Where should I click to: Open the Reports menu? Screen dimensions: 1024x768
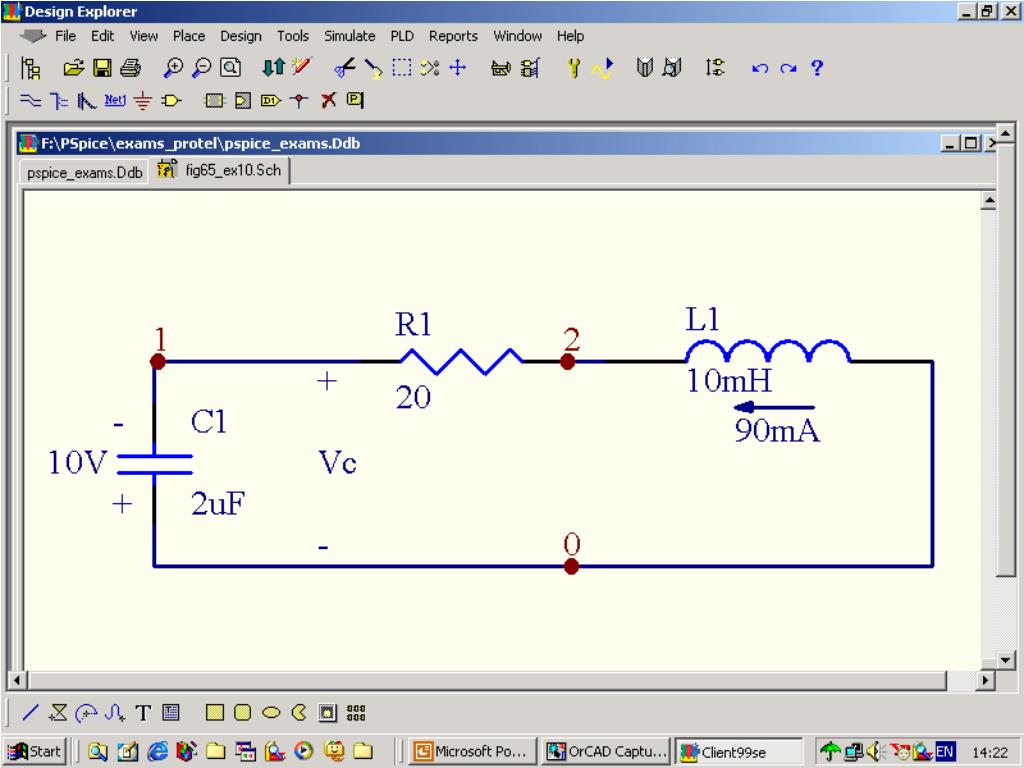click(x=453, y=36)
